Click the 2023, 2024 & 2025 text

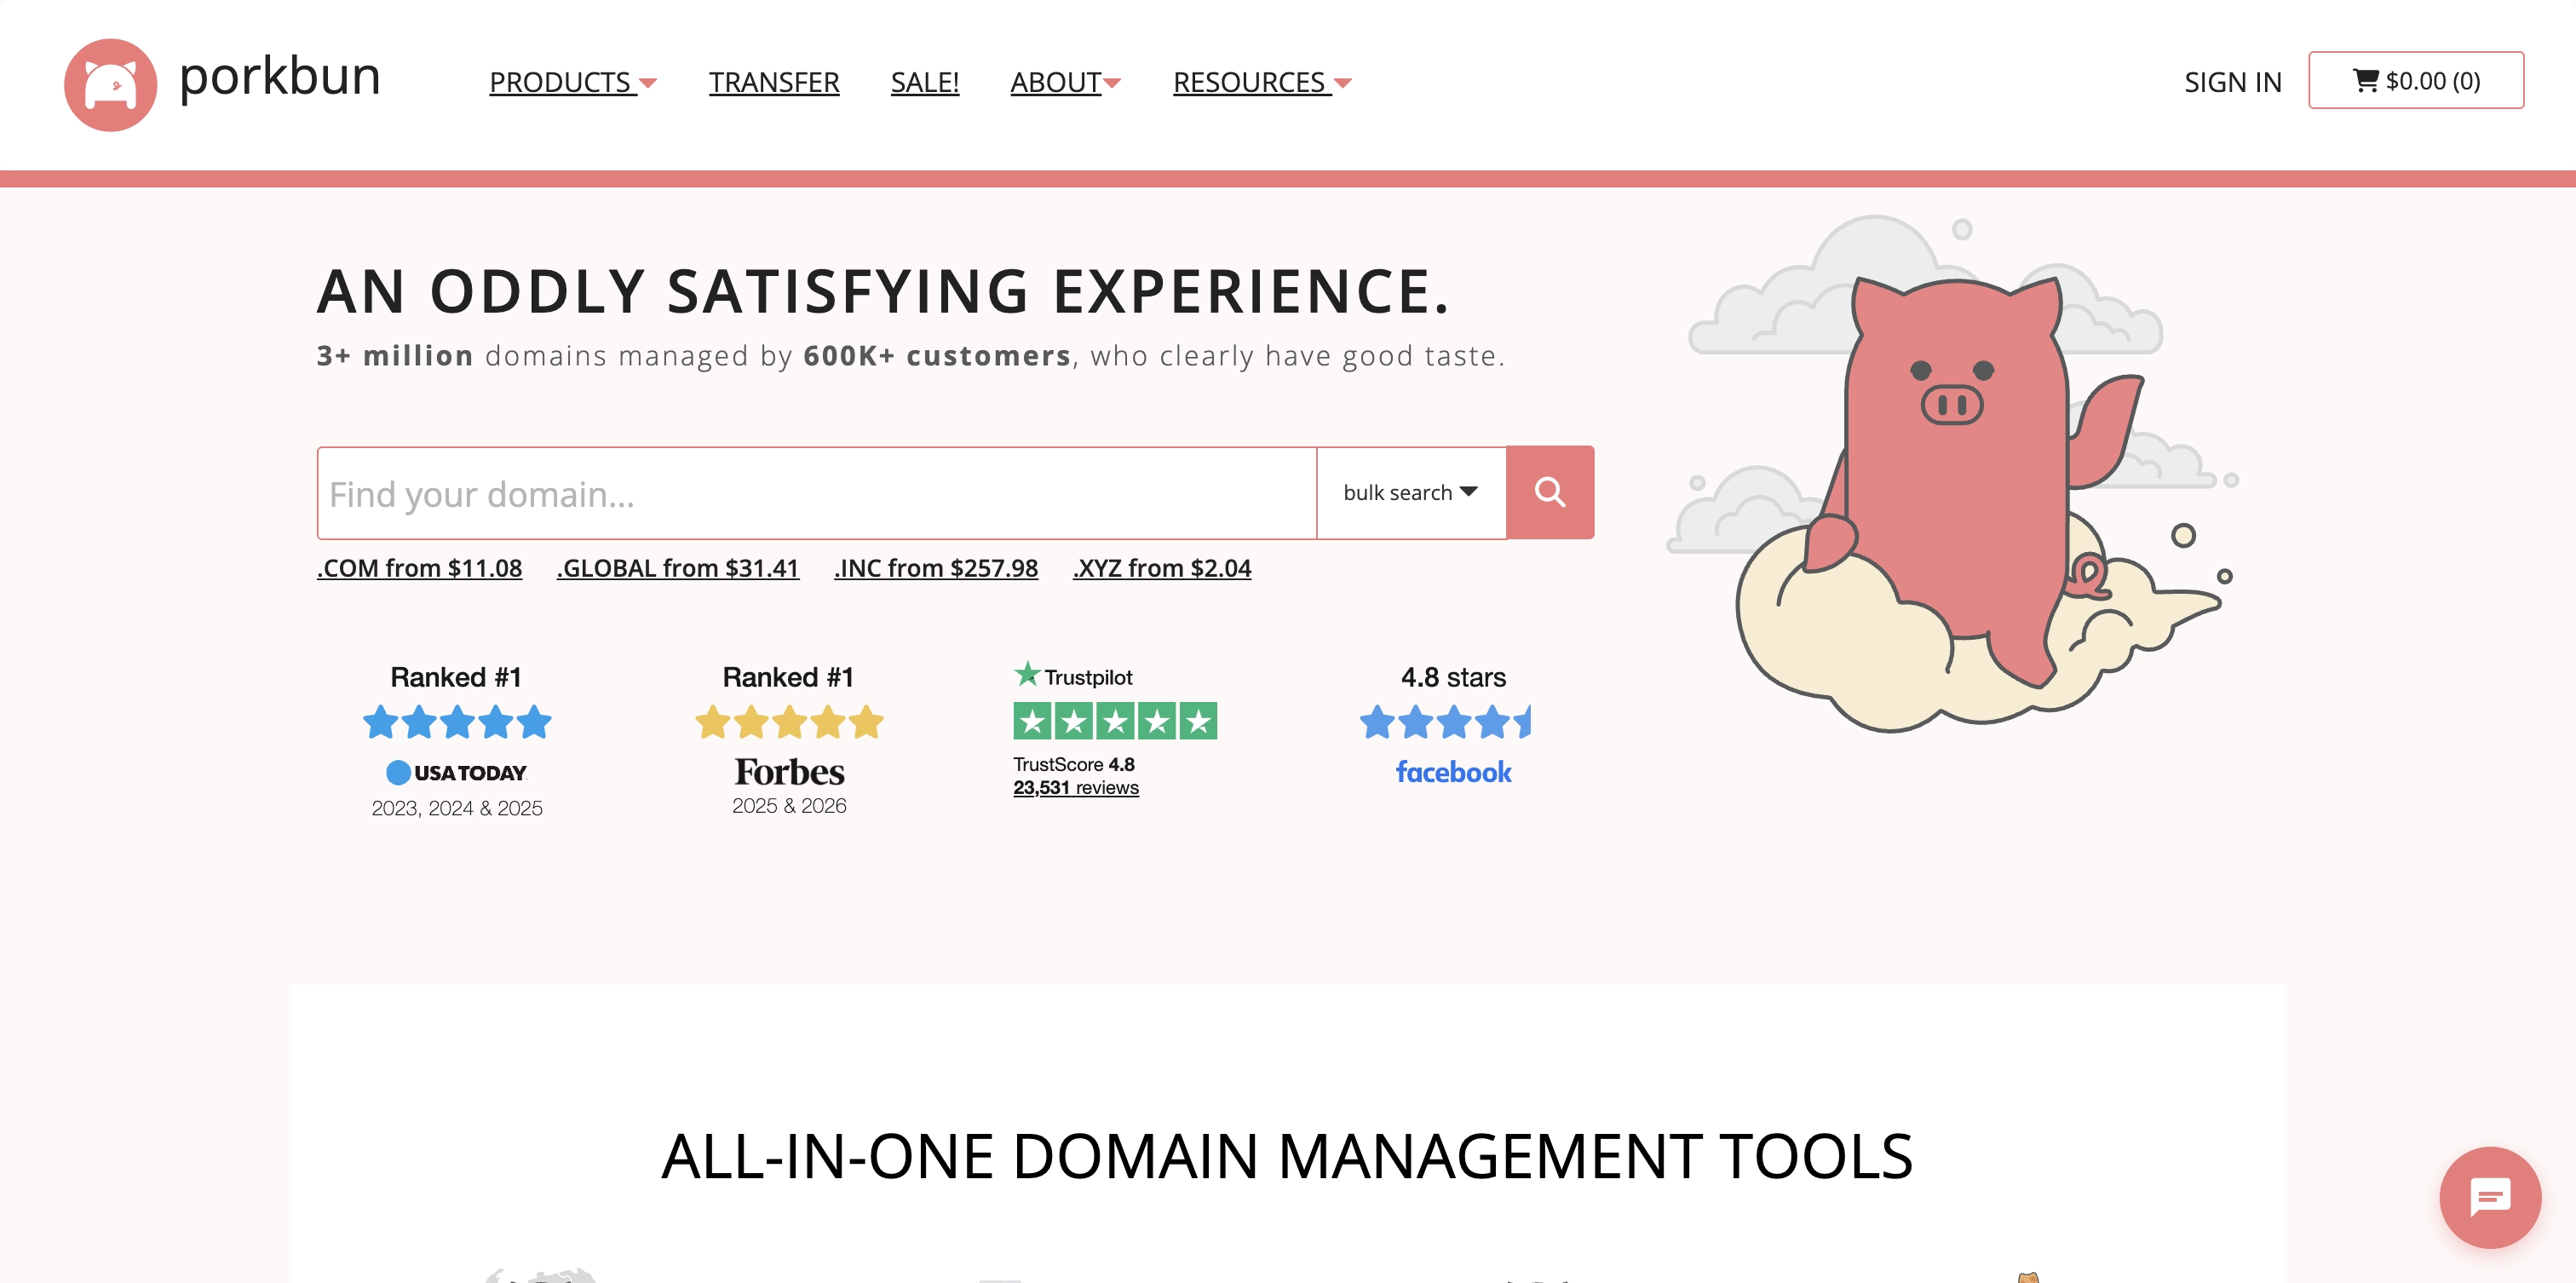point(457,808)
